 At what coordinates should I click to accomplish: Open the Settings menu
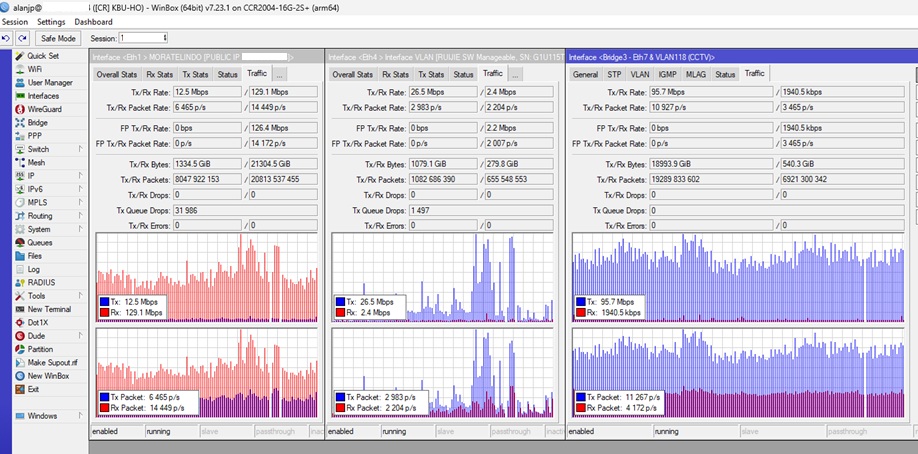(51, 22)
